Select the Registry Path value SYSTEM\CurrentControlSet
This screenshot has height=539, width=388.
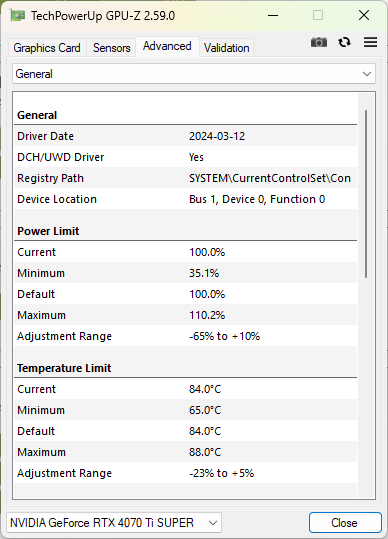[270, 178]
